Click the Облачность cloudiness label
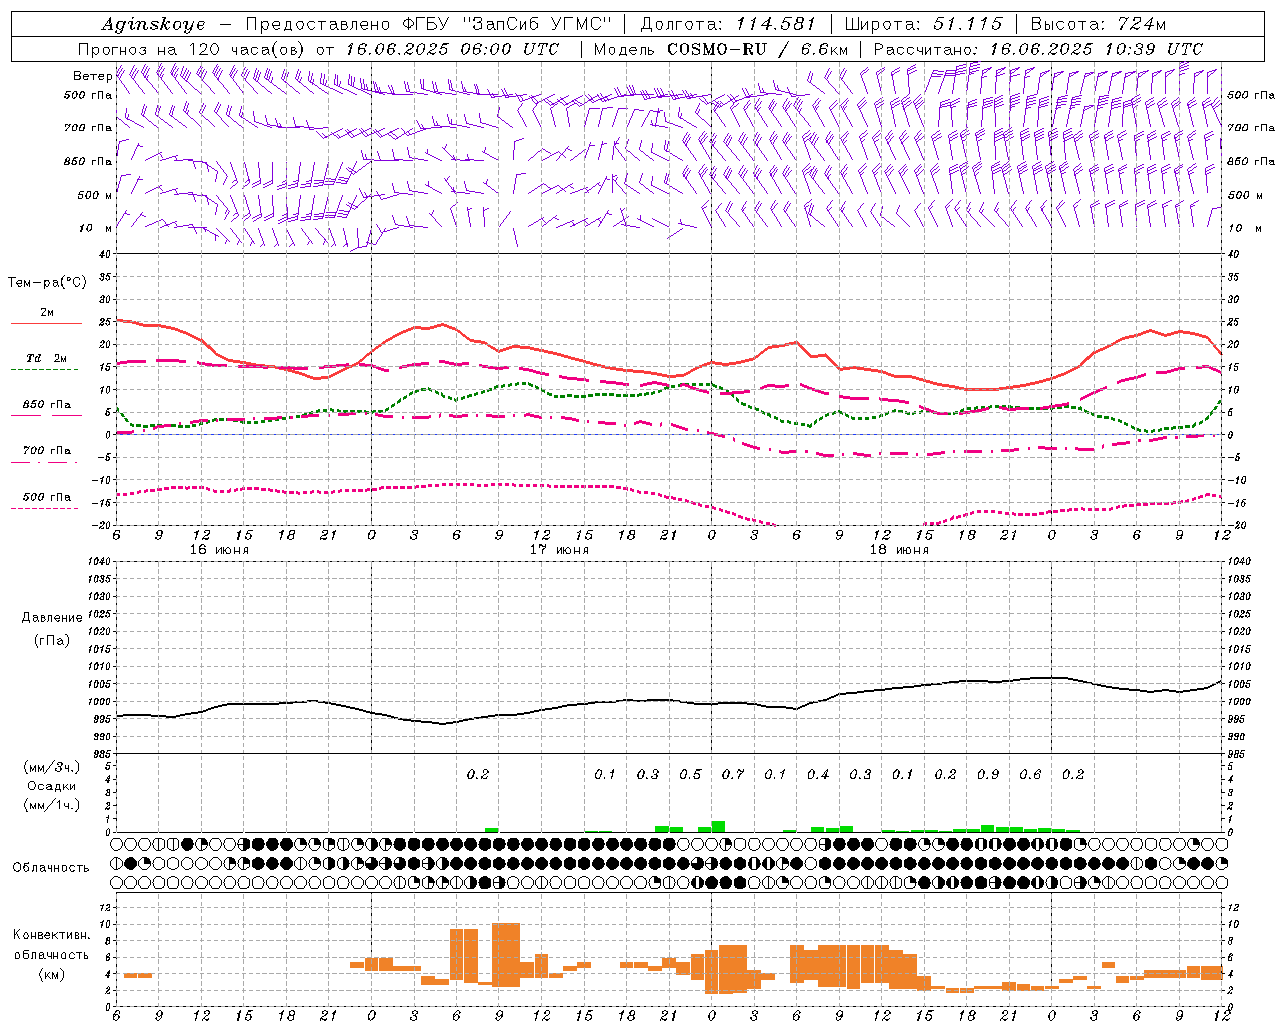The height and width of the screenshot is (1024, 1280). pos(51,867)
